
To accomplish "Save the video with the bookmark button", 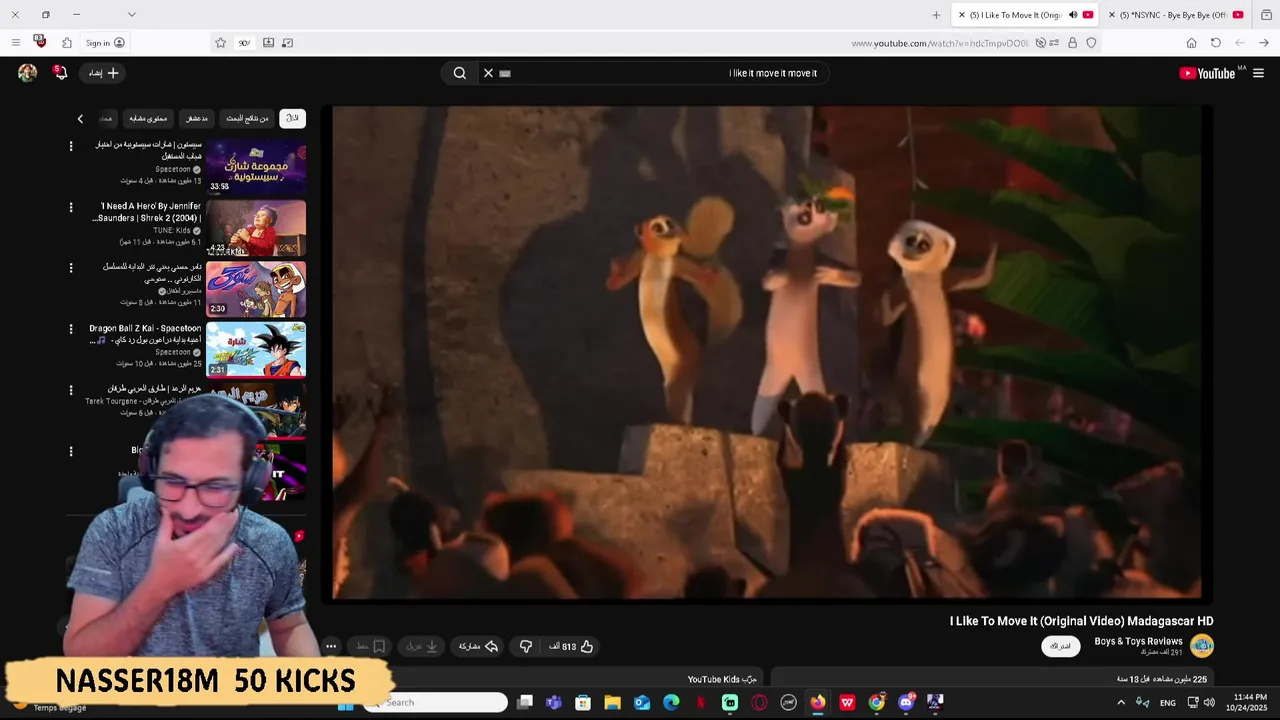I will tap(371, 647).
